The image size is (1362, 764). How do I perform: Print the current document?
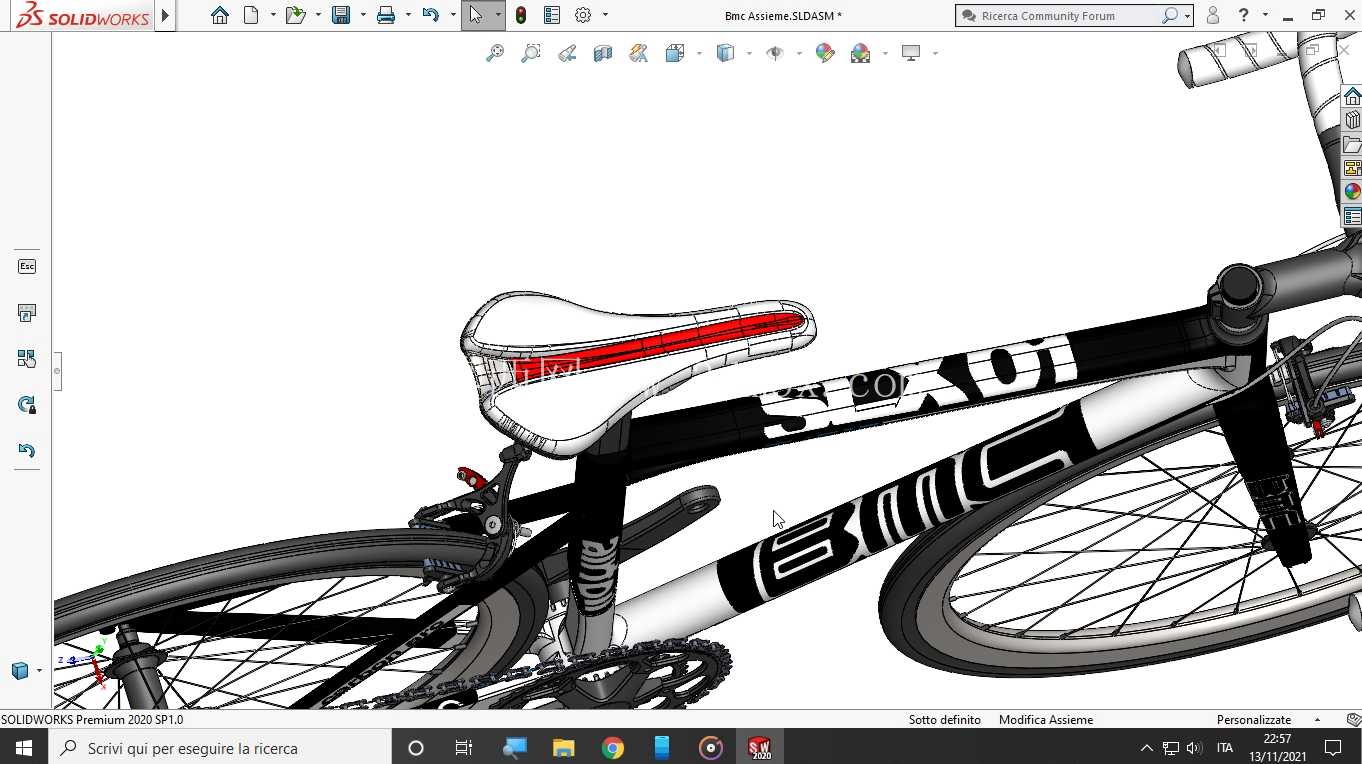tap(386, 15)
